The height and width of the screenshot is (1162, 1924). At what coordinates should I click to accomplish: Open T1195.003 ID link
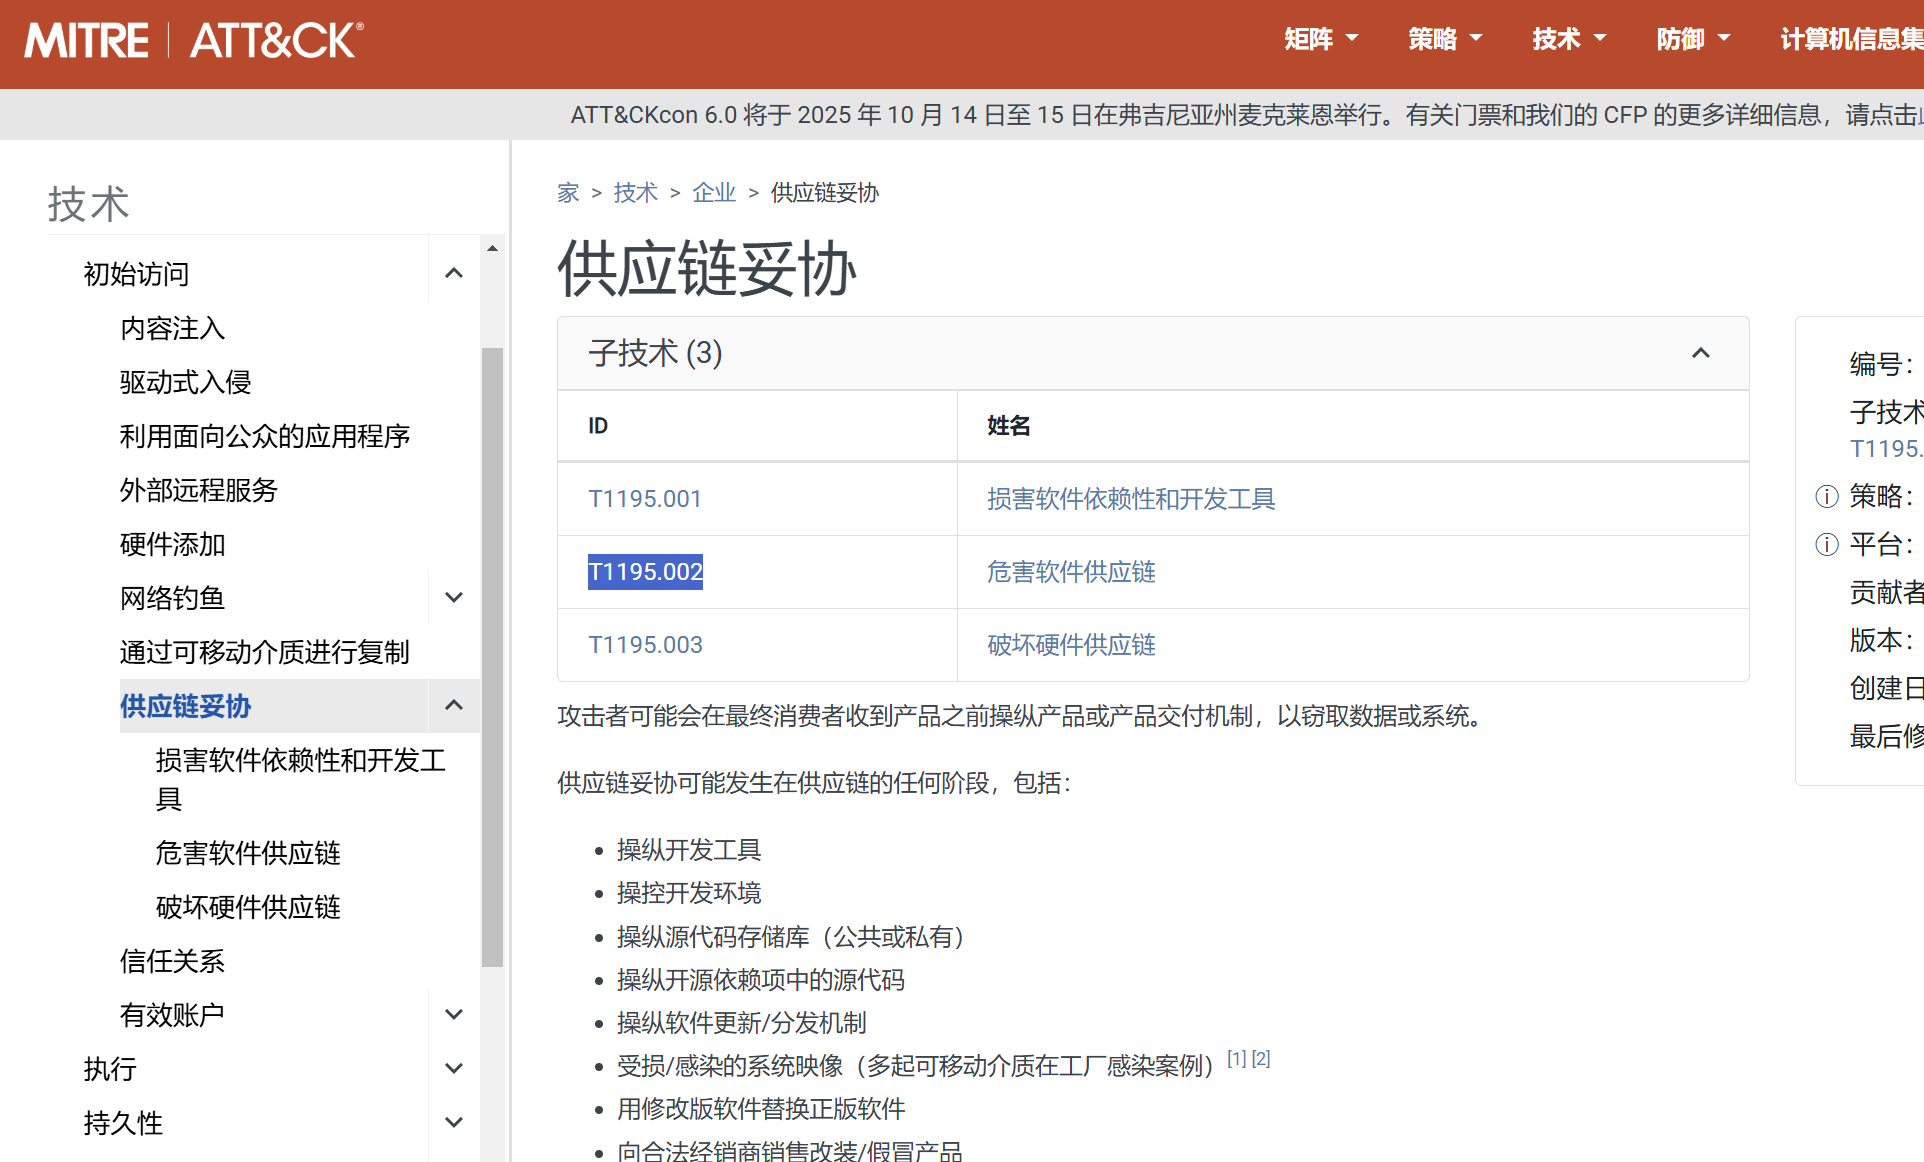tap(645, 645)
